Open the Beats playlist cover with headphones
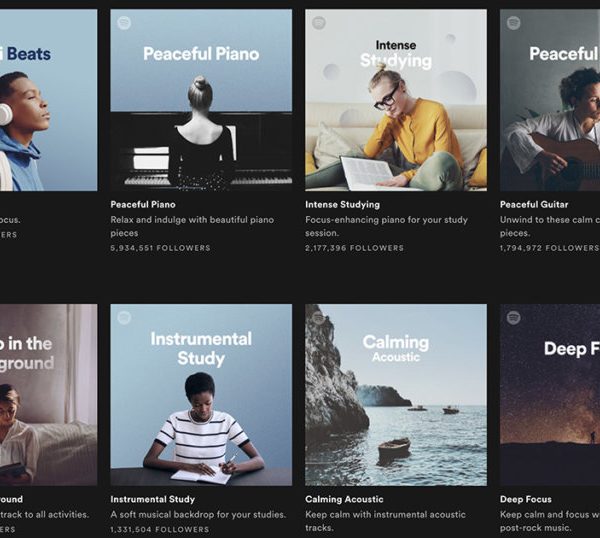 49,100
